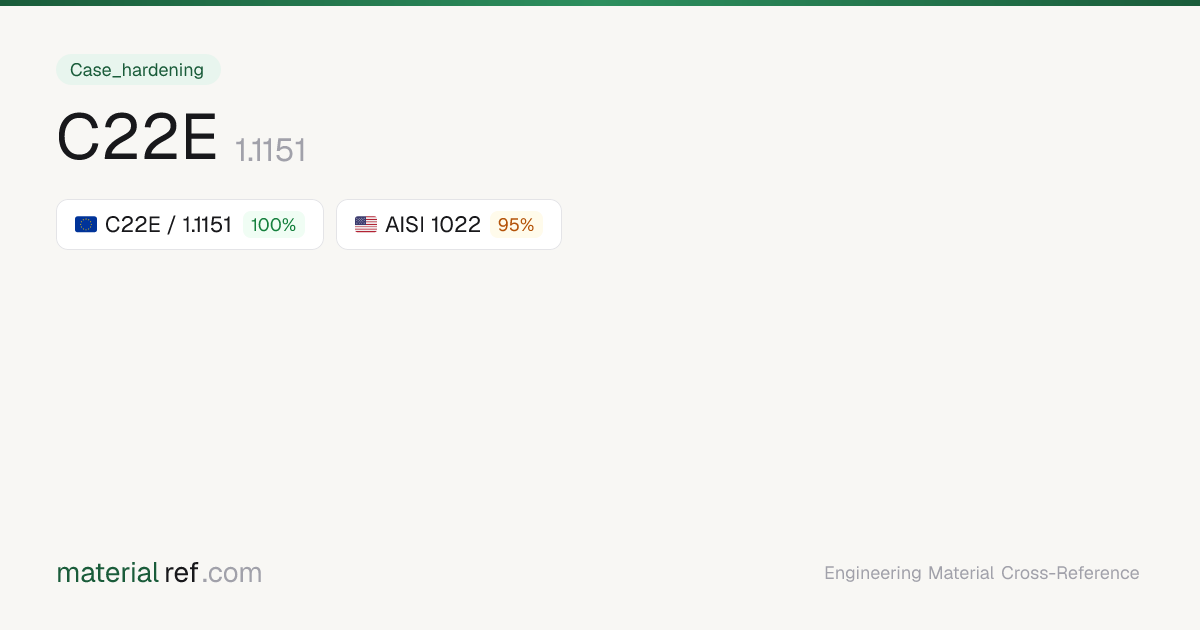Click "C22E" text inside the EU chip
This screenshot has height=630, width=1200.
pyautogui.click(x=133, y=225)
